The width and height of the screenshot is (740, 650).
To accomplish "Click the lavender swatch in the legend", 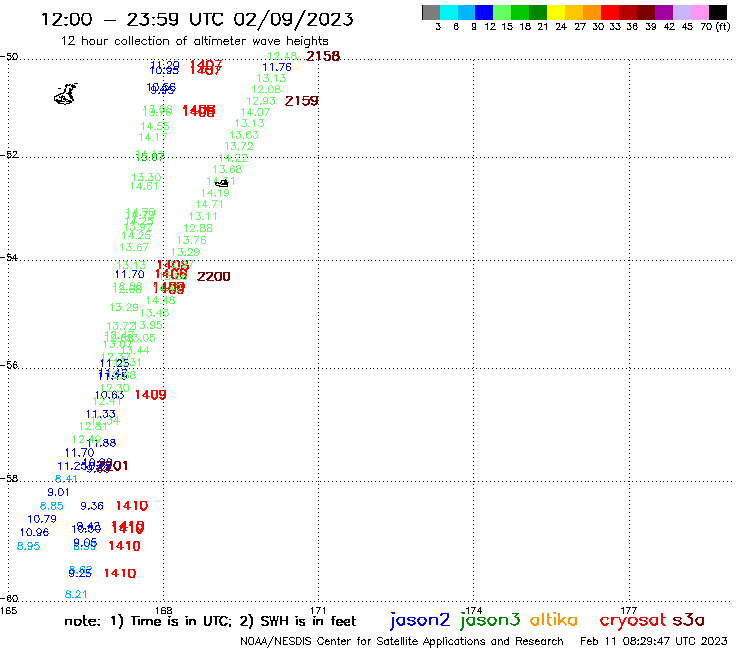I will coord(682,12).
